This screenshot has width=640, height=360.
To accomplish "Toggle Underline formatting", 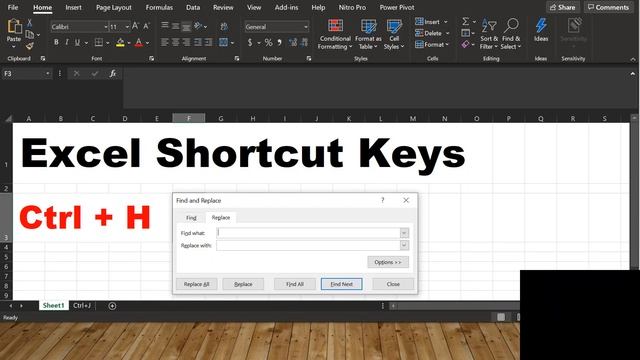I will (x=77, y=42).
